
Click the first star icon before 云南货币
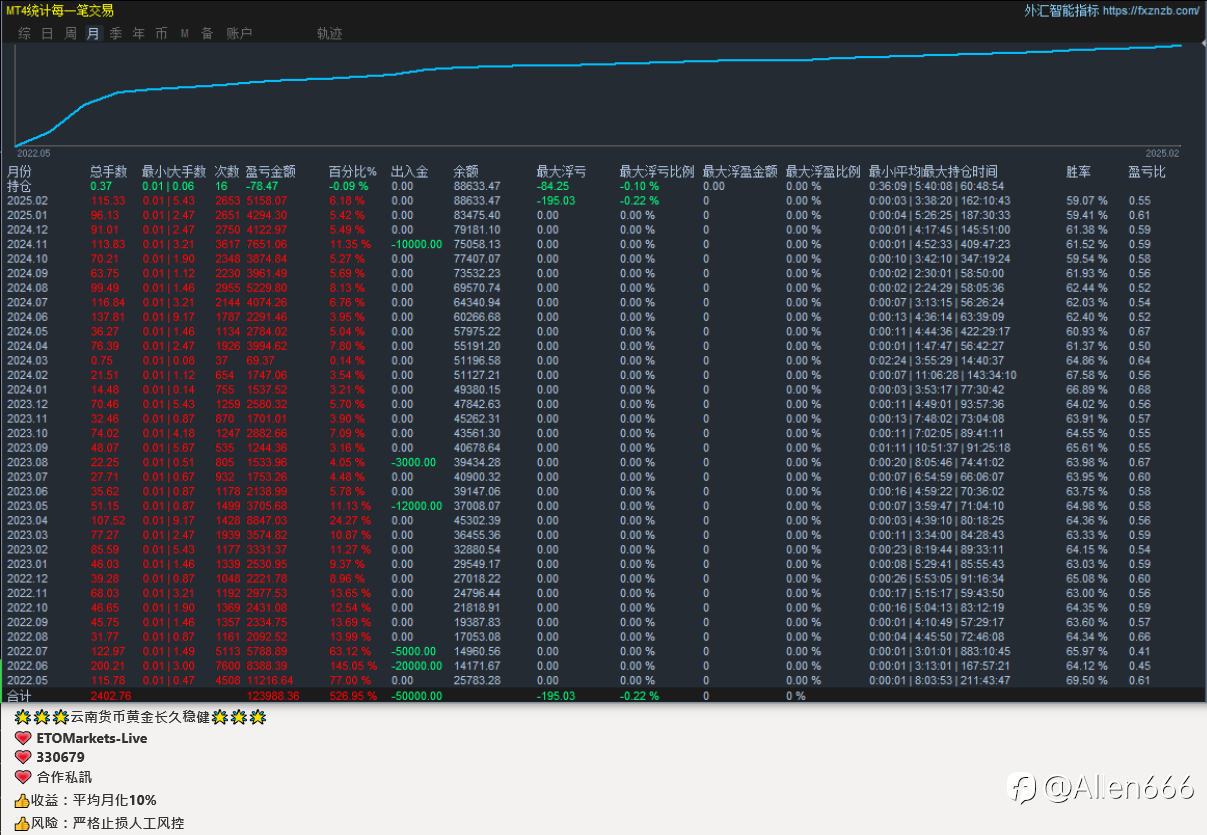pyautogui.click(x=22, y=718)
